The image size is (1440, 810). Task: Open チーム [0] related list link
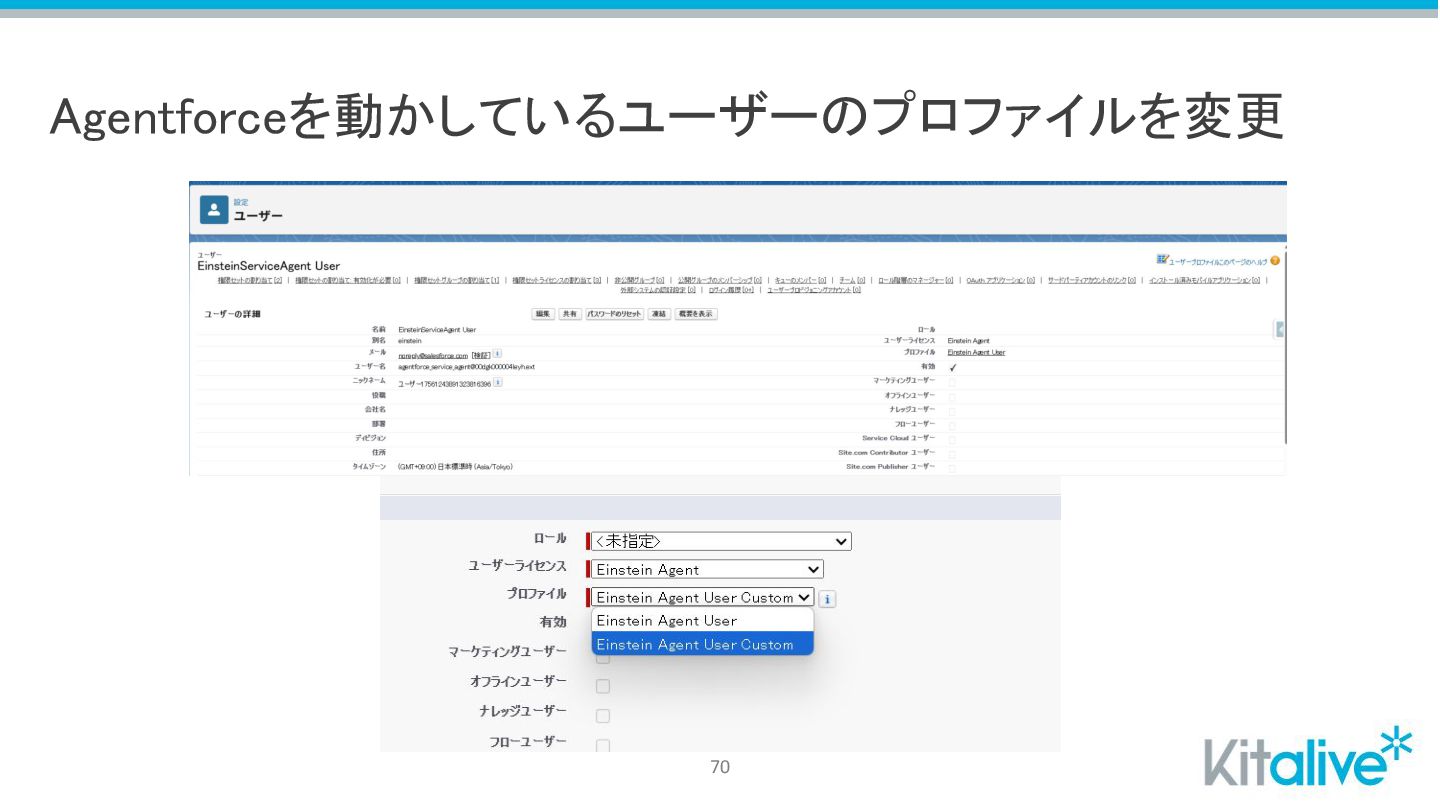point(852,280)
